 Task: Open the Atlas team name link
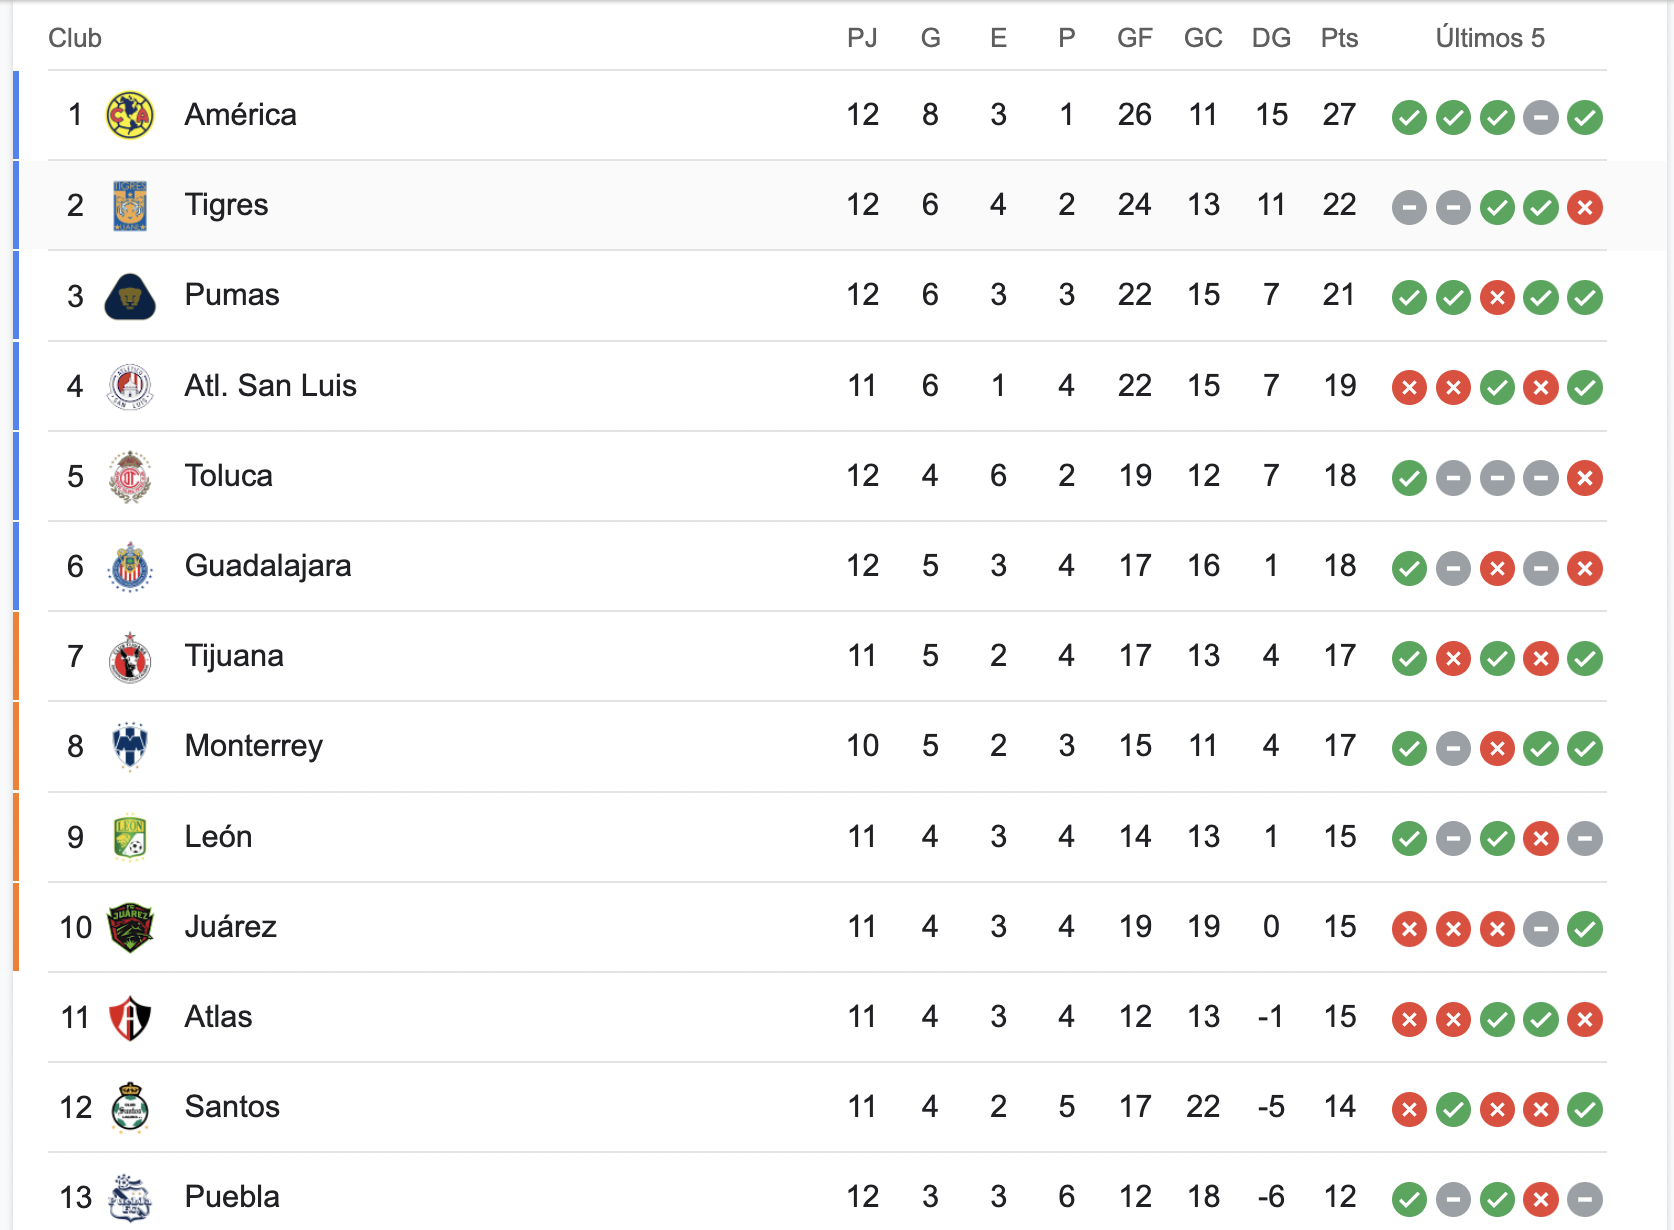[x=218, y=1017]
